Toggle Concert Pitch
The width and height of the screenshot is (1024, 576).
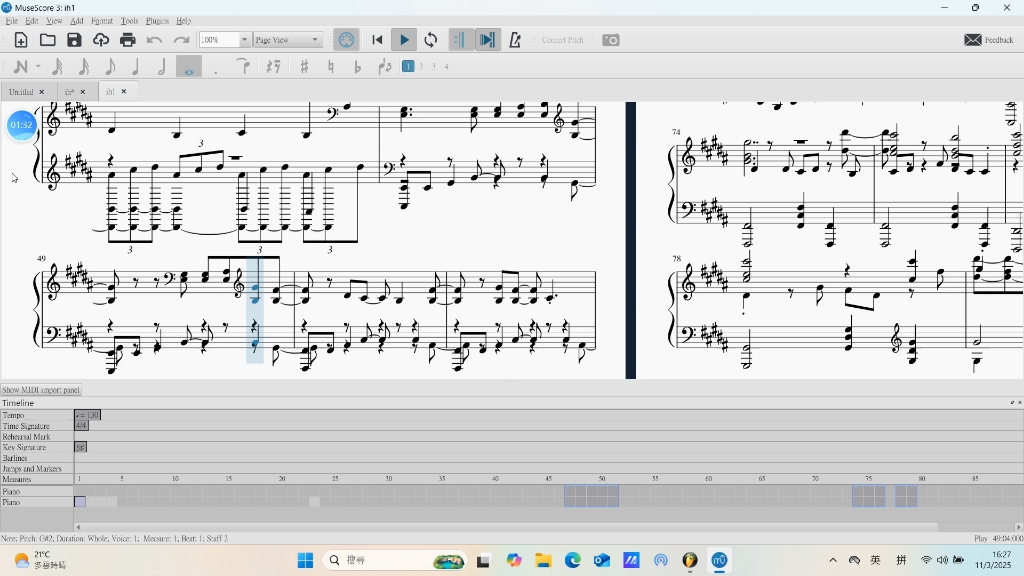562,40
